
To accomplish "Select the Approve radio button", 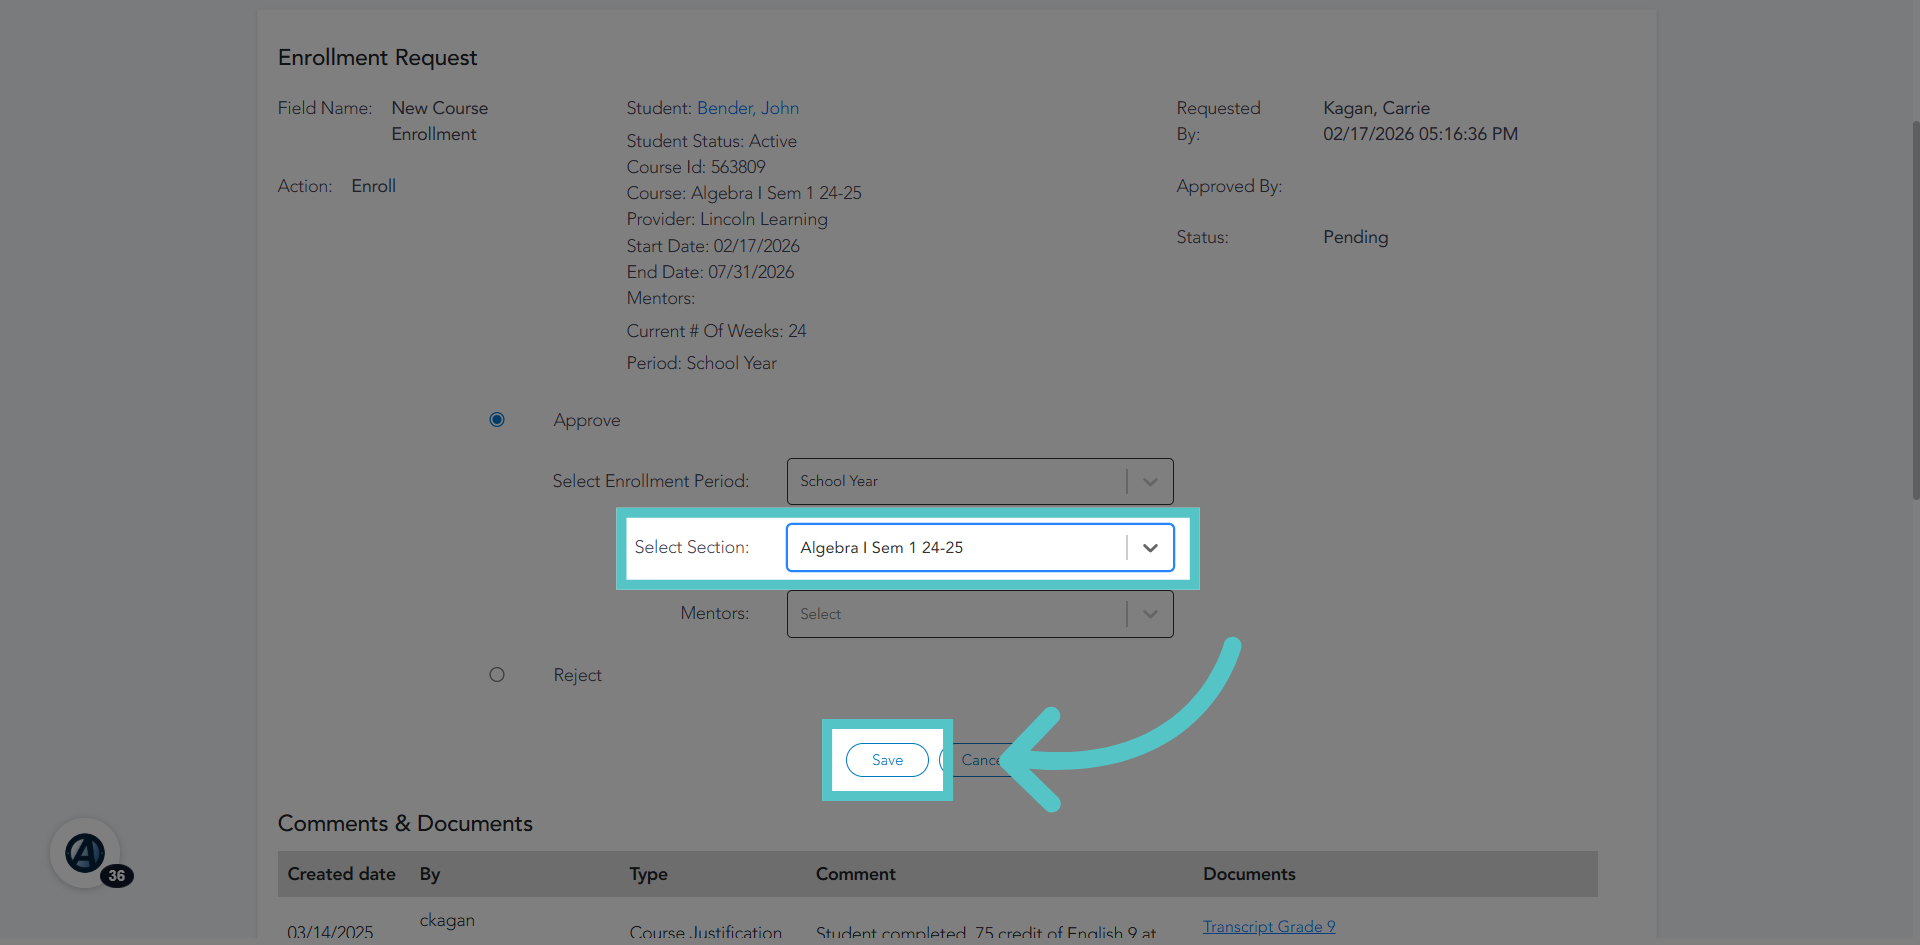I will 497,420.
